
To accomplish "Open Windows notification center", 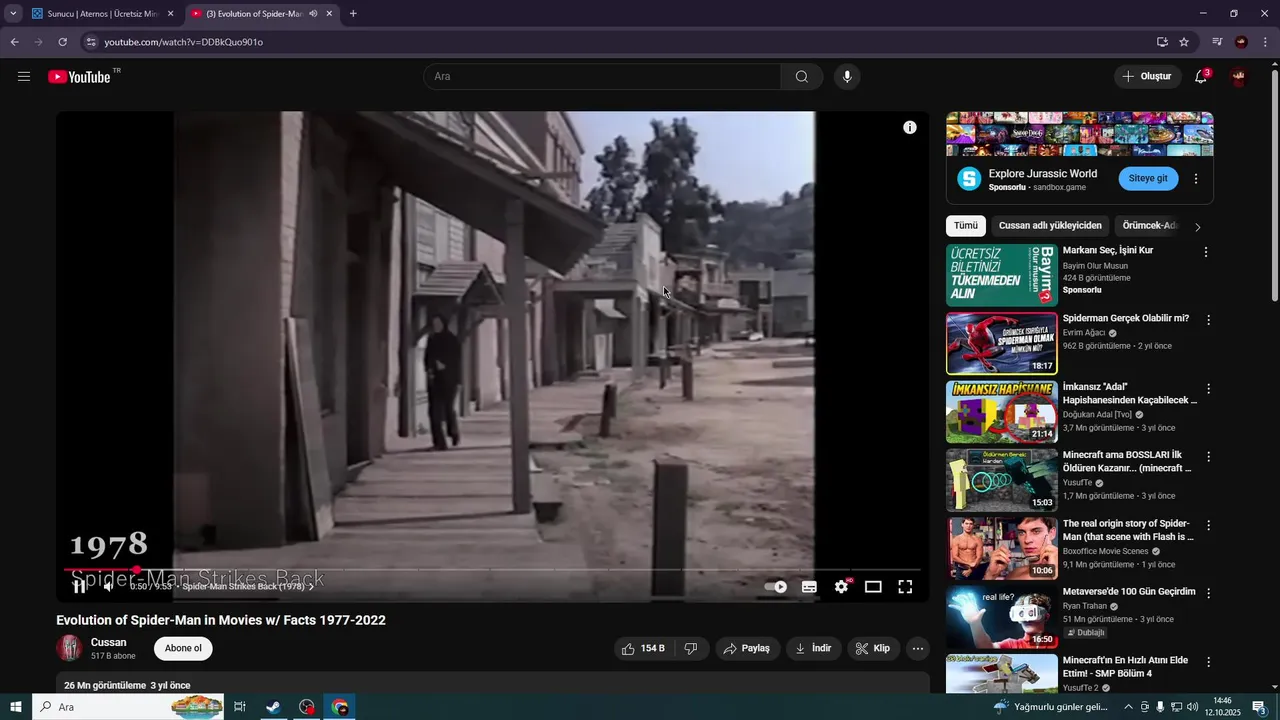I will pos(1259,707).
